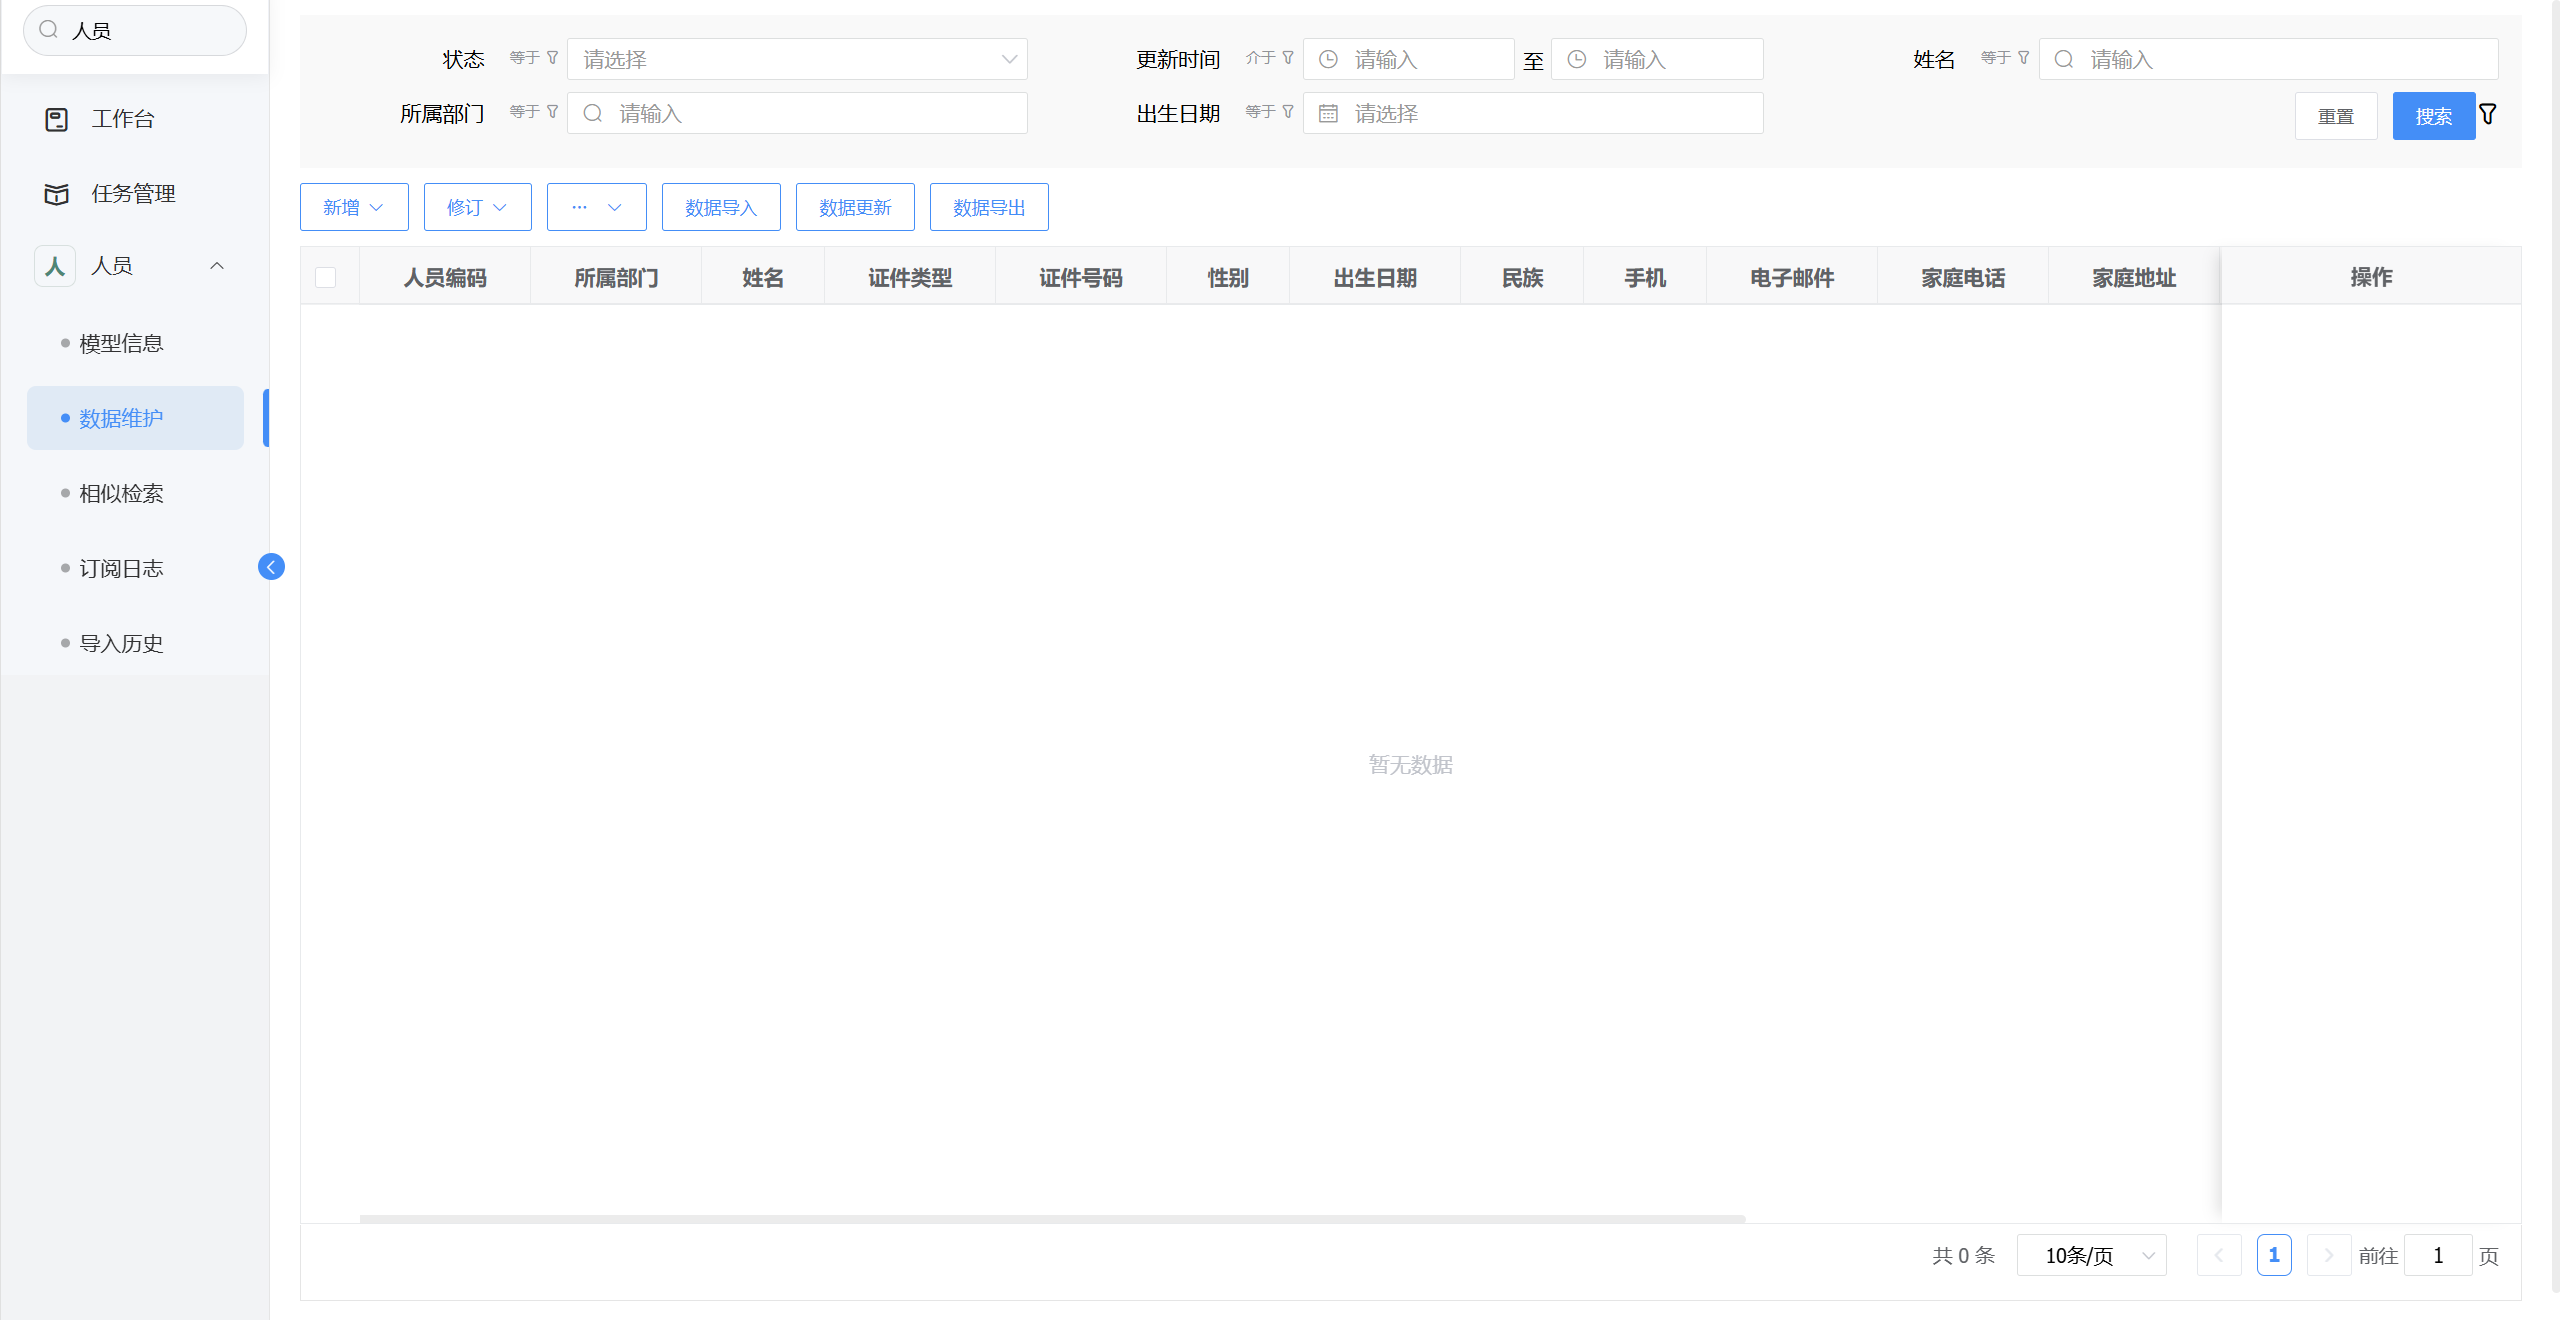This screenshot has width=2560, height=1320.
Task: Click the filter funnel beside the Search button
Action: (2488, 115)
